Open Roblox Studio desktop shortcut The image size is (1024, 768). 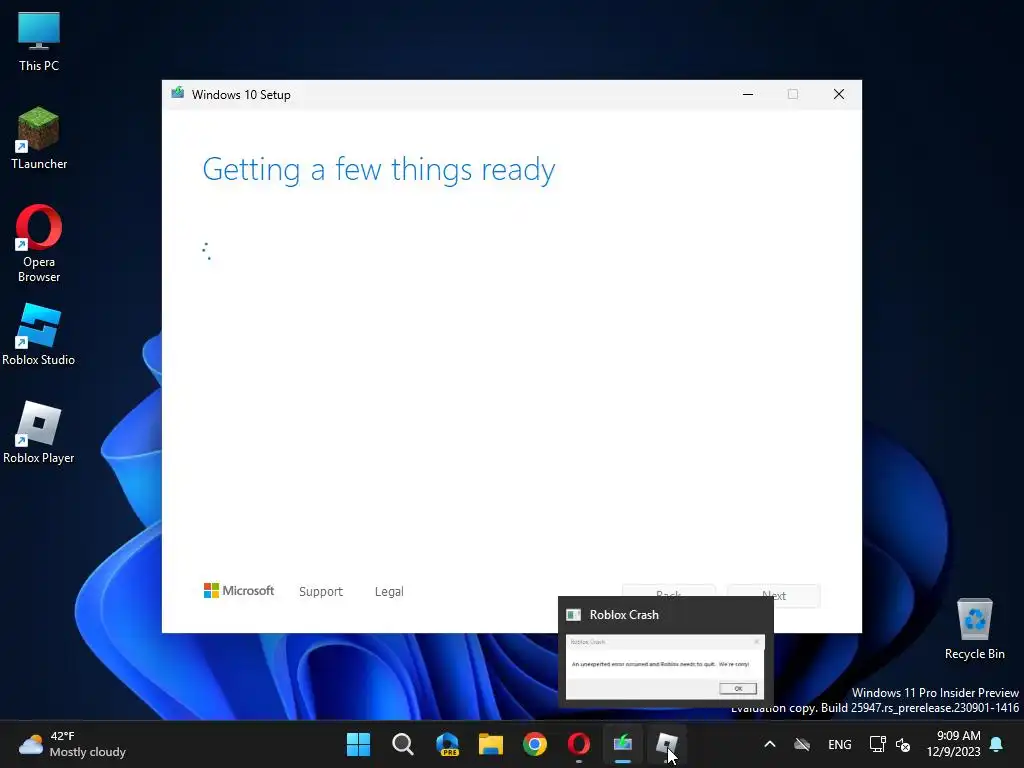[x=39, y=334]
